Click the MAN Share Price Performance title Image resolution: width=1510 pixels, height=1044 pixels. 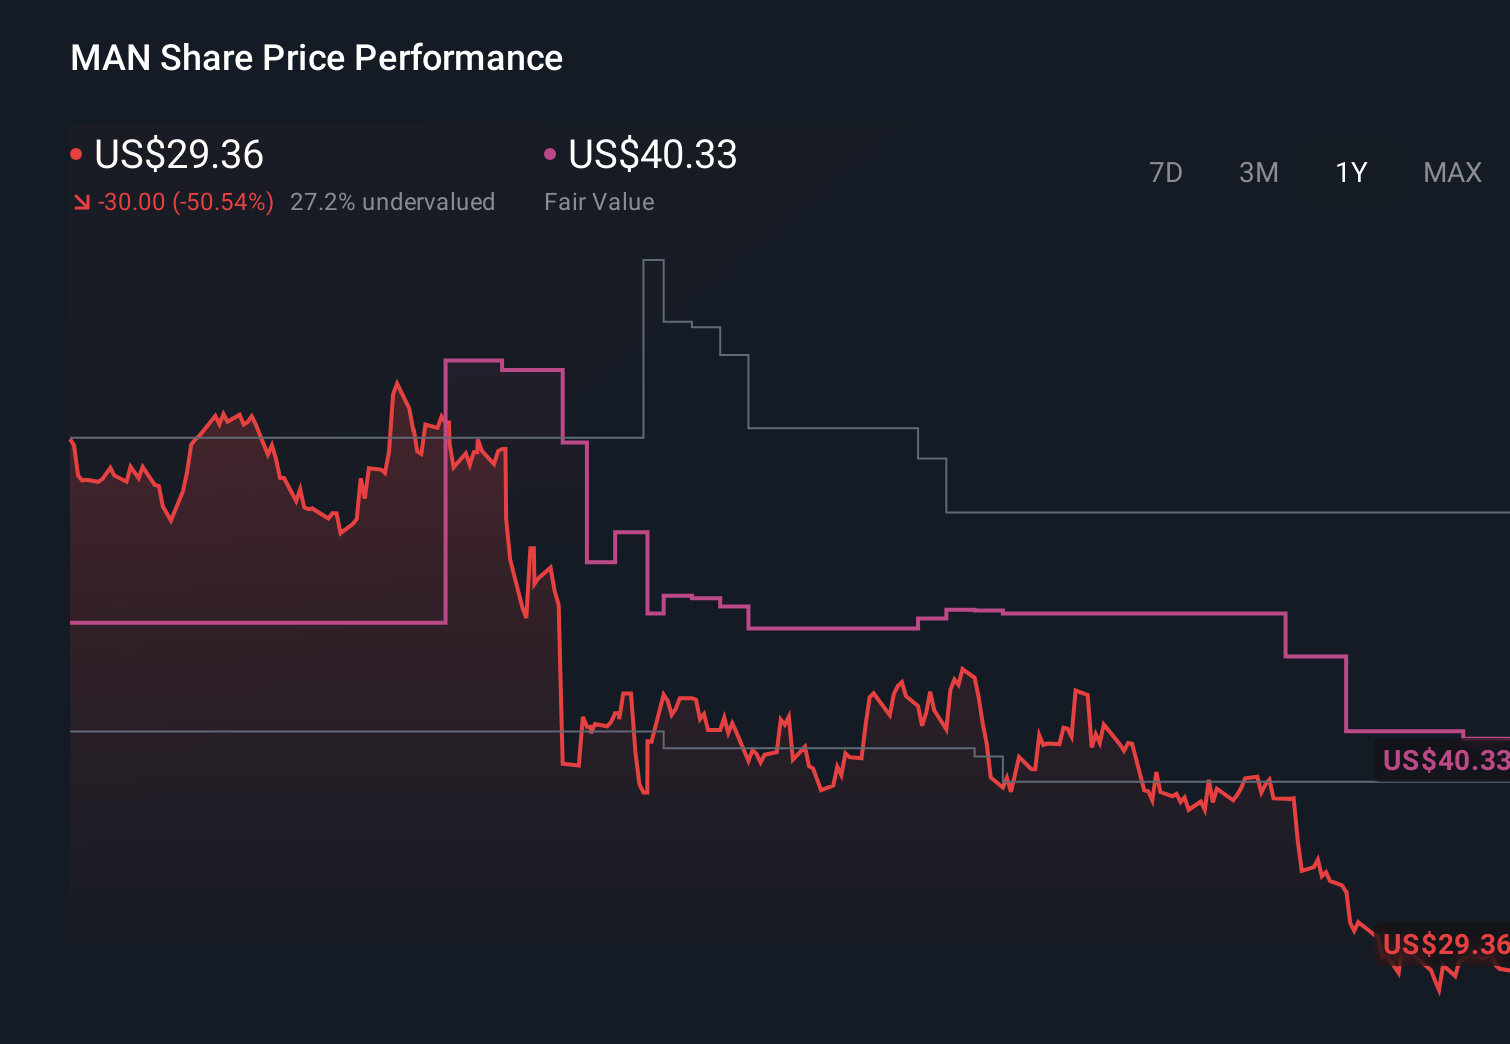(315, 58)
